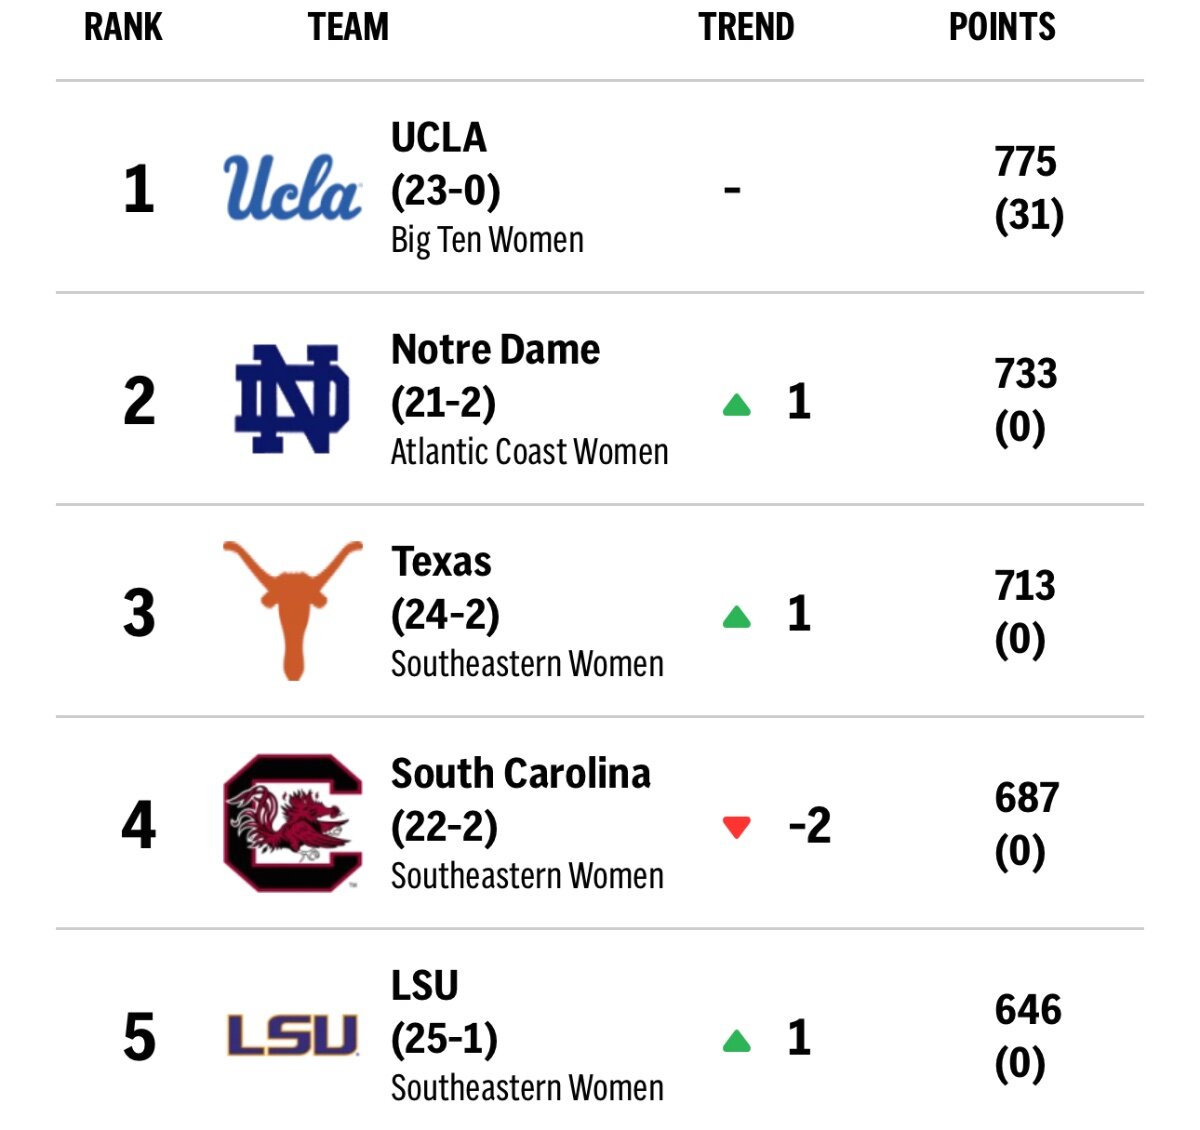Click South Carolina's red down trend arrow
This screenshot has width=1200, height=1130.
coord(737,827)
